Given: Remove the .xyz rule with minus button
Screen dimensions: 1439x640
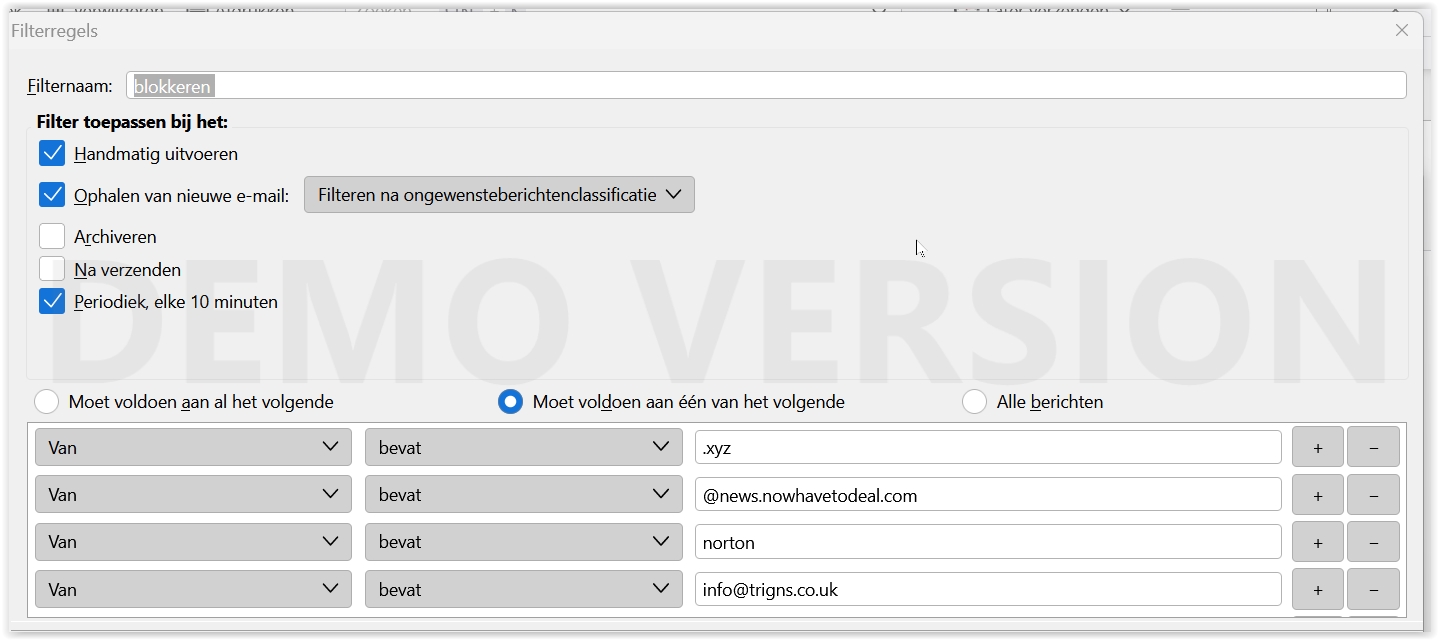Looking at the screenshot, I should click(x=1372, y=448).
